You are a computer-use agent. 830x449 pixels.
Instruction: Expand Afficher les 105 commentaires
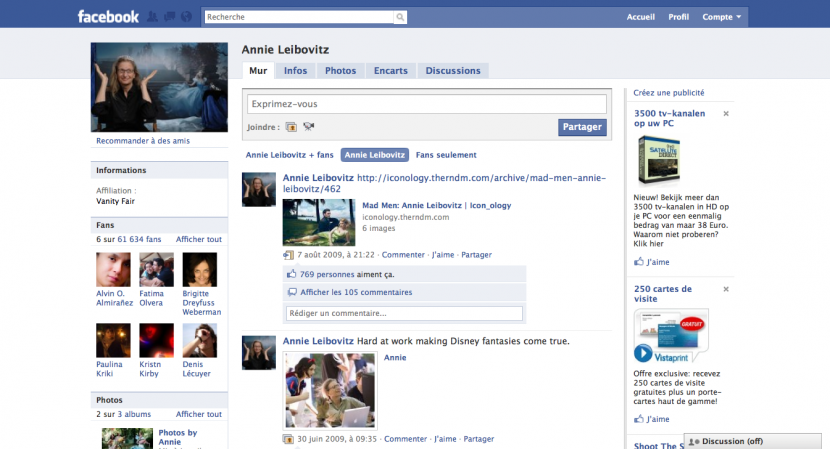(x=356, y=292)
